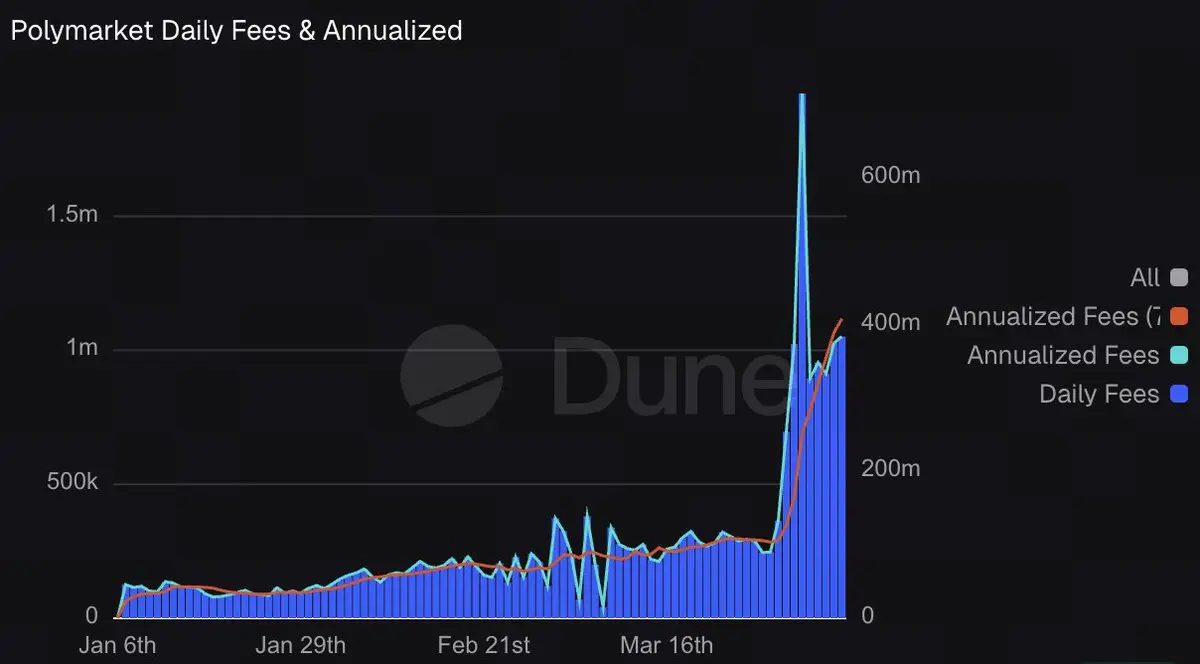The image size is (1200, 664).
Task: Click the 'Annualized Fees (7' legend label
Action: tap(1053, 317)
